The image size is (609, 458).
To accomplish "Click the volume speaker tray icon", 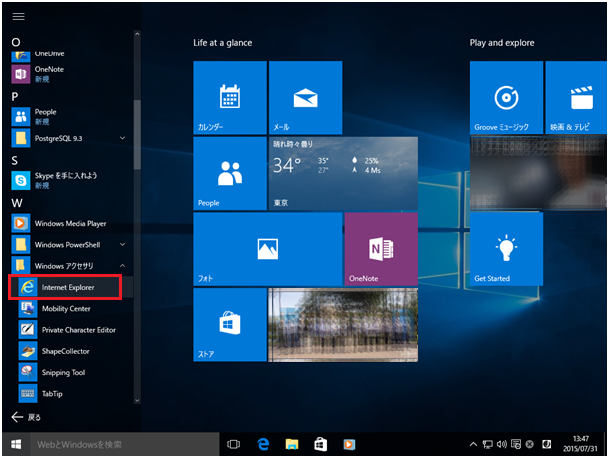I will click(x=501, y=444).
